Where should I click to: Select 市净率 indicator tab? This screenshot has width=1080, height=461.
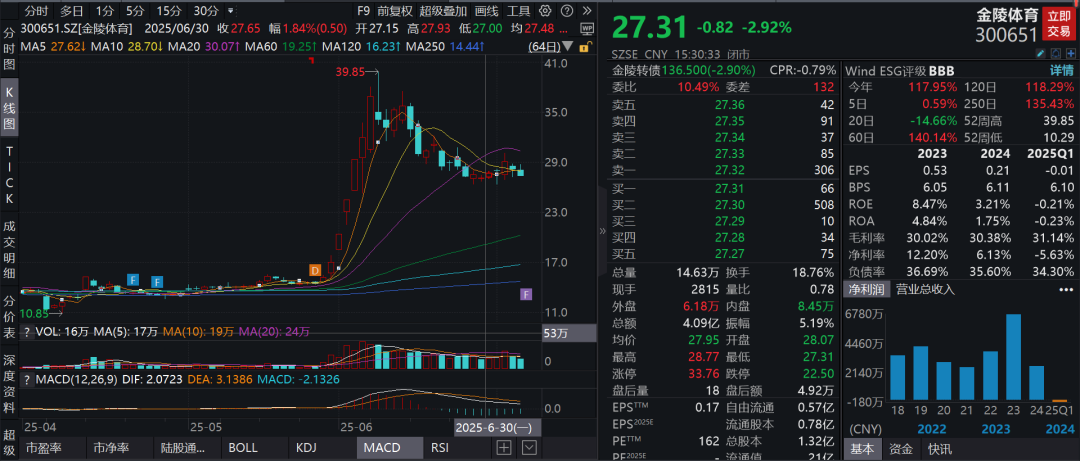click(112, 448)
